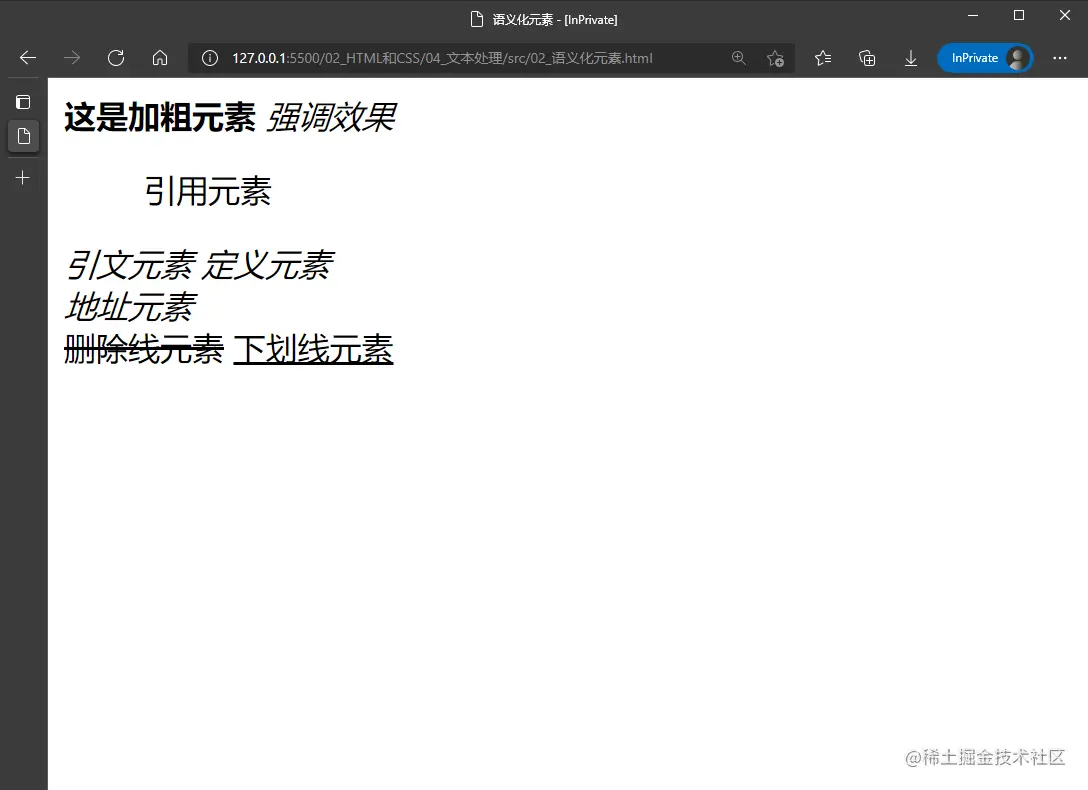Add this page to favorites
This screenshot has width=1088, height=790.
[x=777, y=58]
